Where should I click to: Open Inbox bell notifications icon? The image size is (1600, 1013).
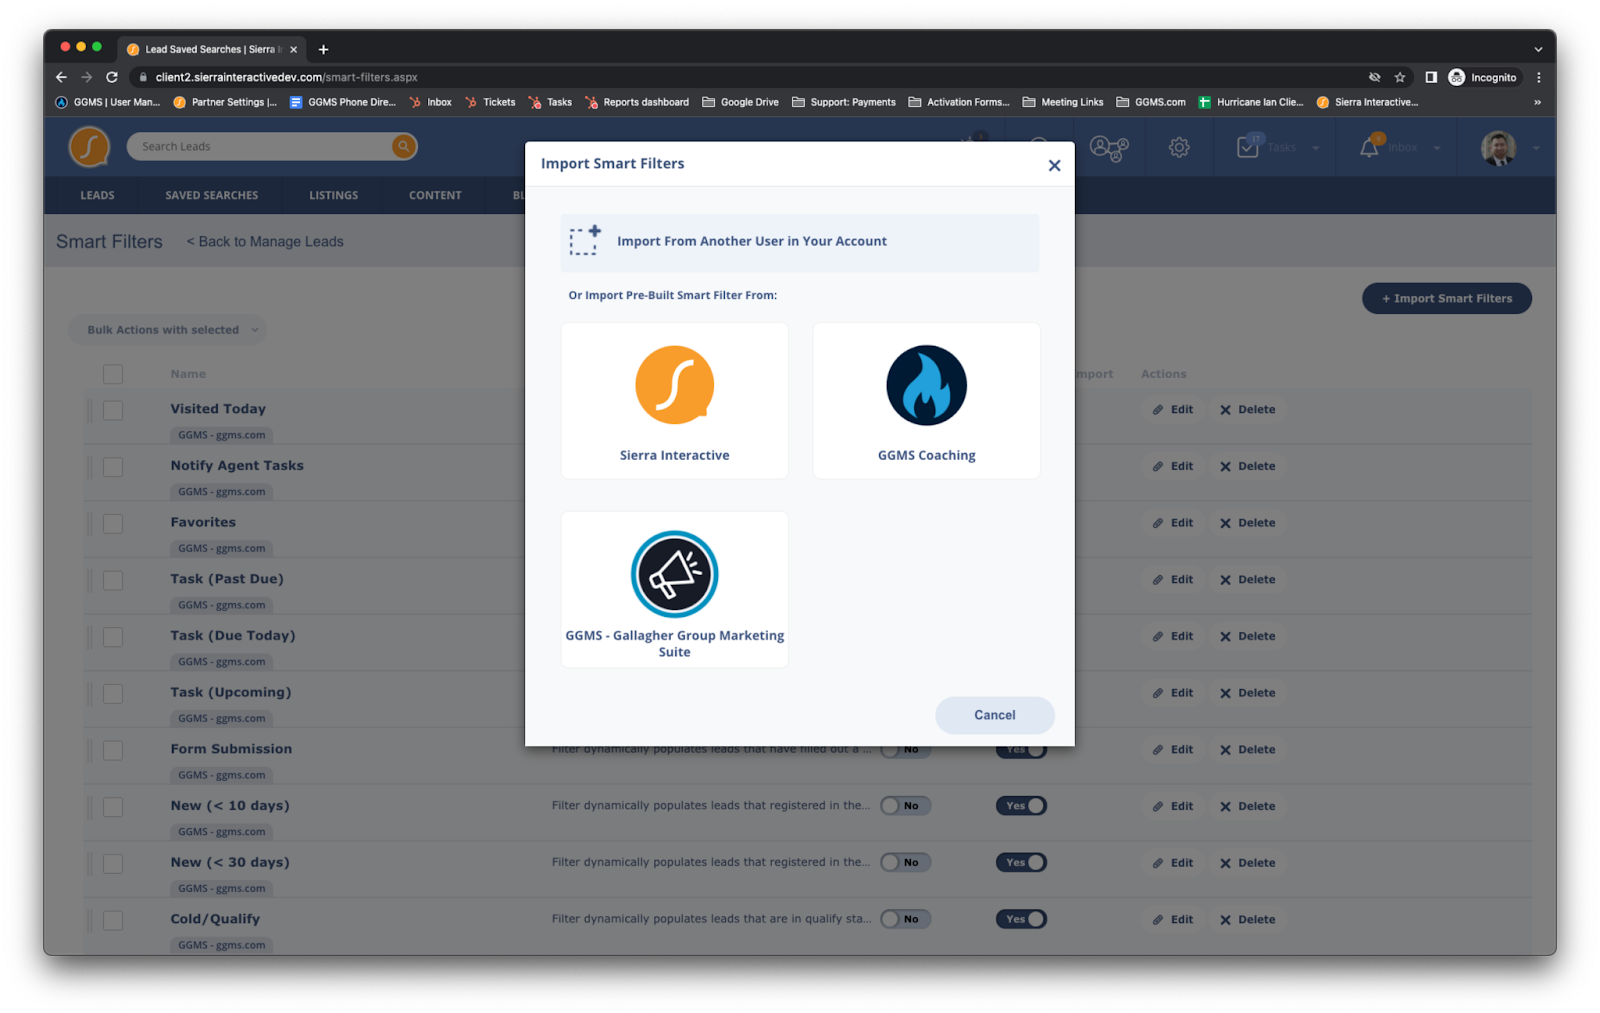click(x=1369, y=148)
